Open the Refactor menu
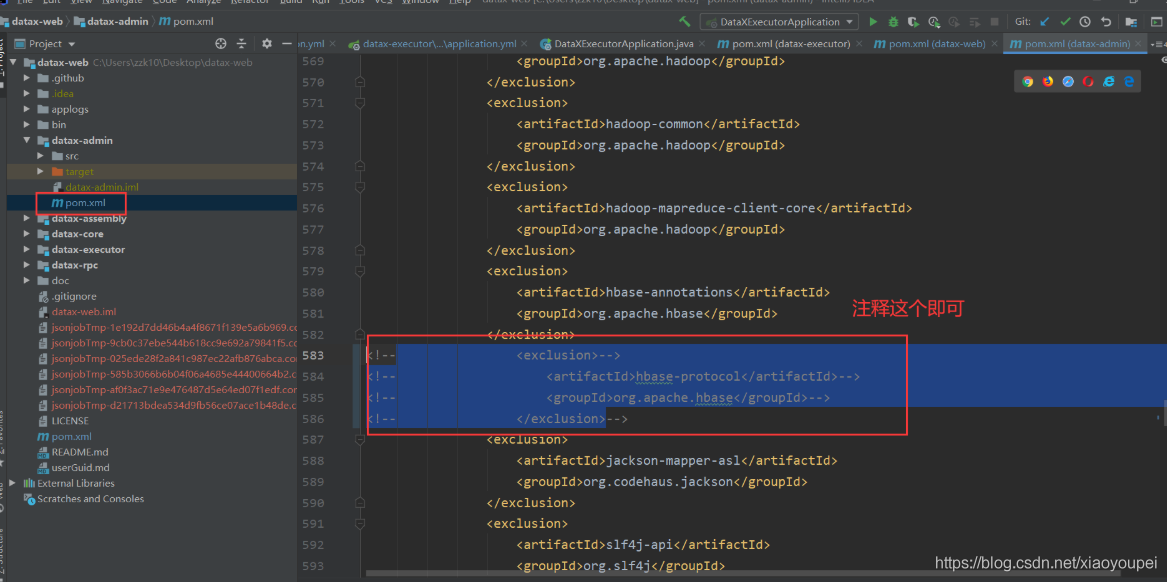This screenshot has width=1167, height=582. pyautogui.click(x=250, y=2)
